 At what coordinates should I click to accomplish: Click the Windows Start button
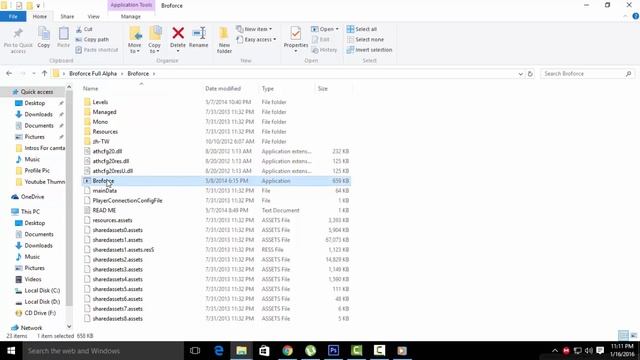click(11, 351)
